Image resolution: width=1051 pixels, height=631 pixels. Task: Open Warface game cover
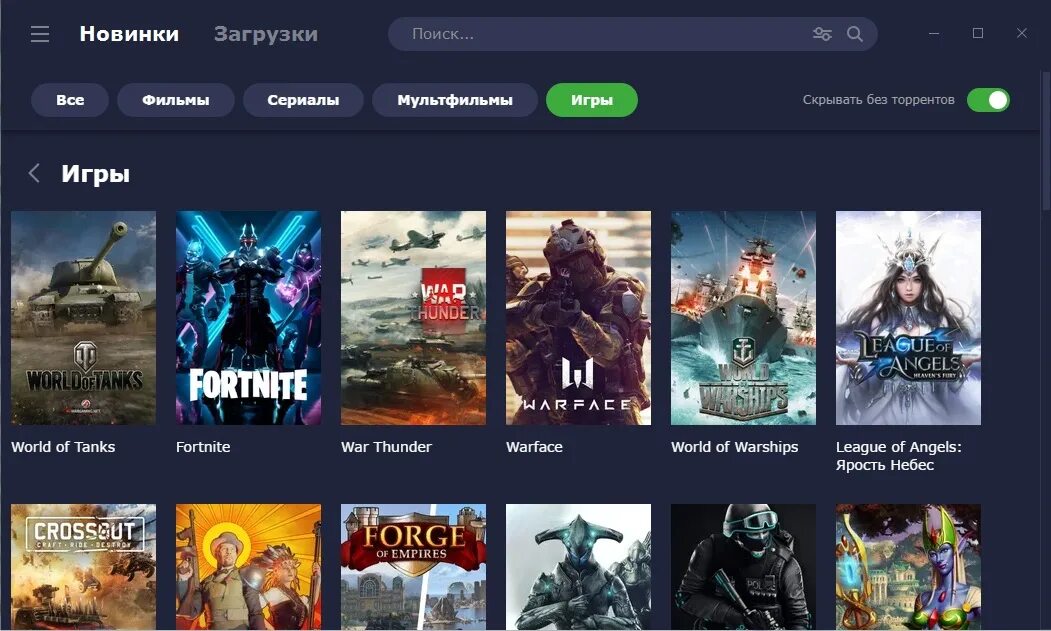(x=578, y=318)
